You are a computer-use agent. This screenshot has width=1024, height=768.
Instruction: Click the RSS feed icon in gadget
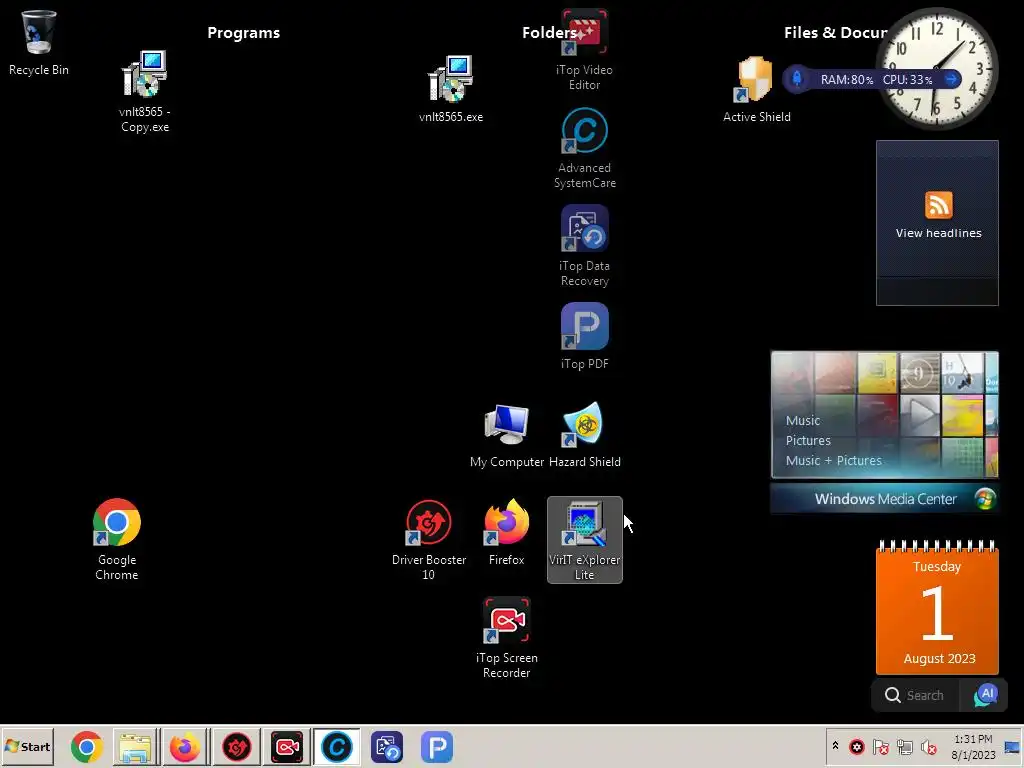(938, 205)
